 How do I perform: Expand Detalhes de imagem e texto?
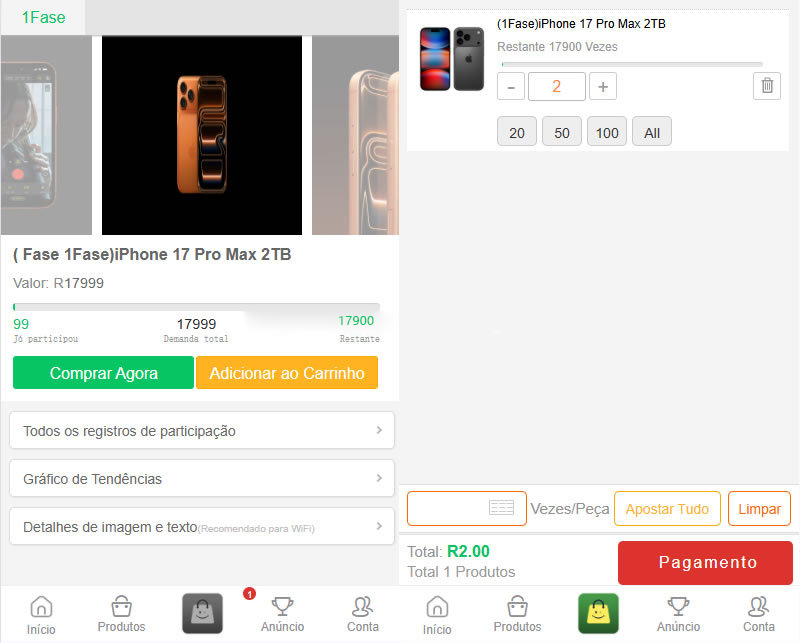click(x=202, y=526)
